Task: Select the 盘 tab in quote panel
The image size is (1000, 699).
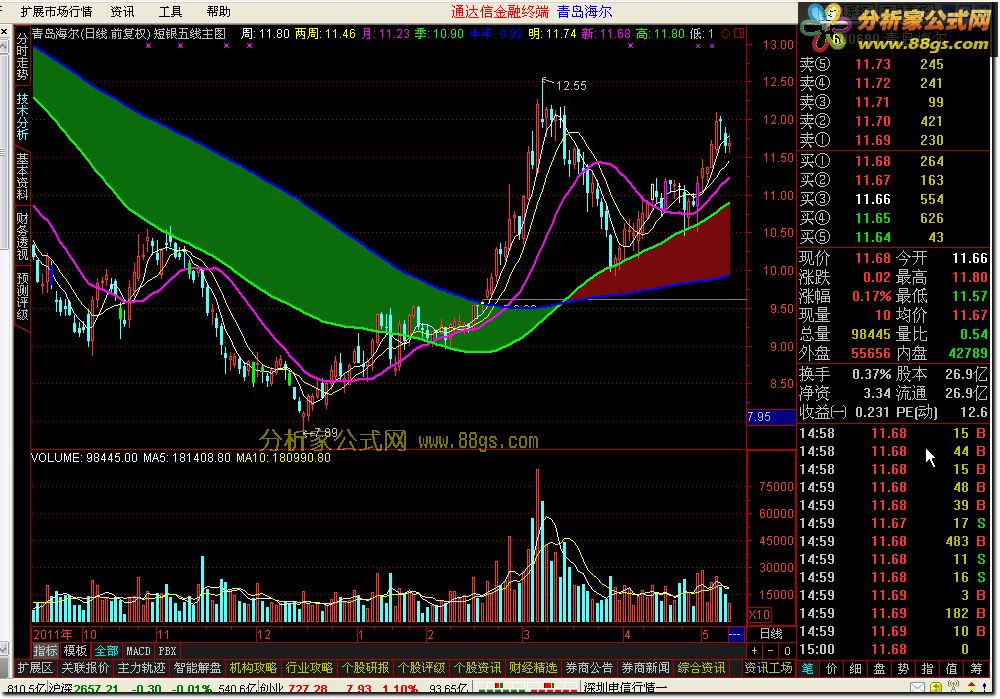Action: point(879,668)
